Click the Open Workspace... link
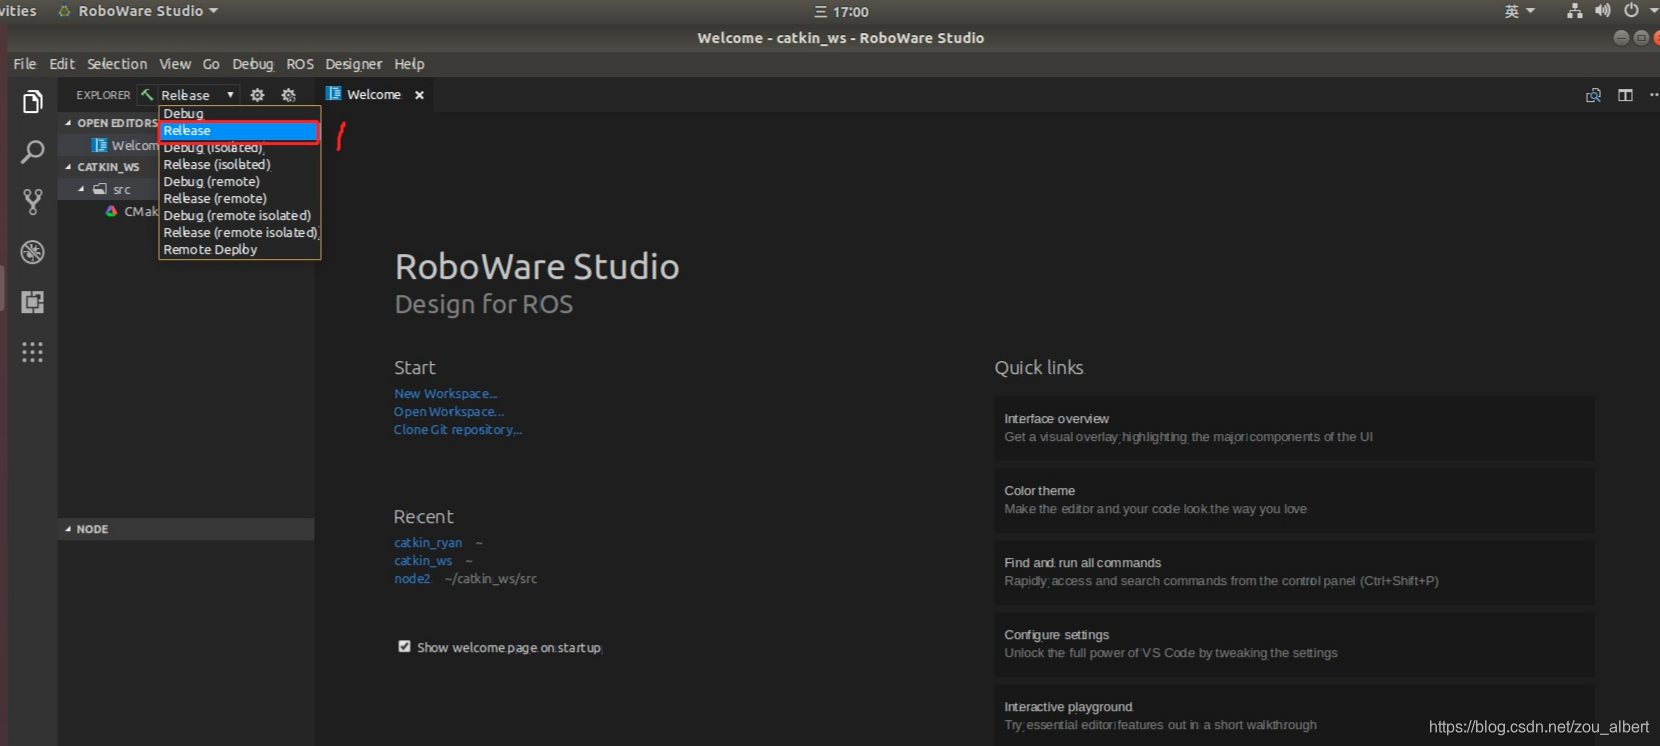Screen dimensions: 1660x746 pyautogui.click(x=449, y=412)
